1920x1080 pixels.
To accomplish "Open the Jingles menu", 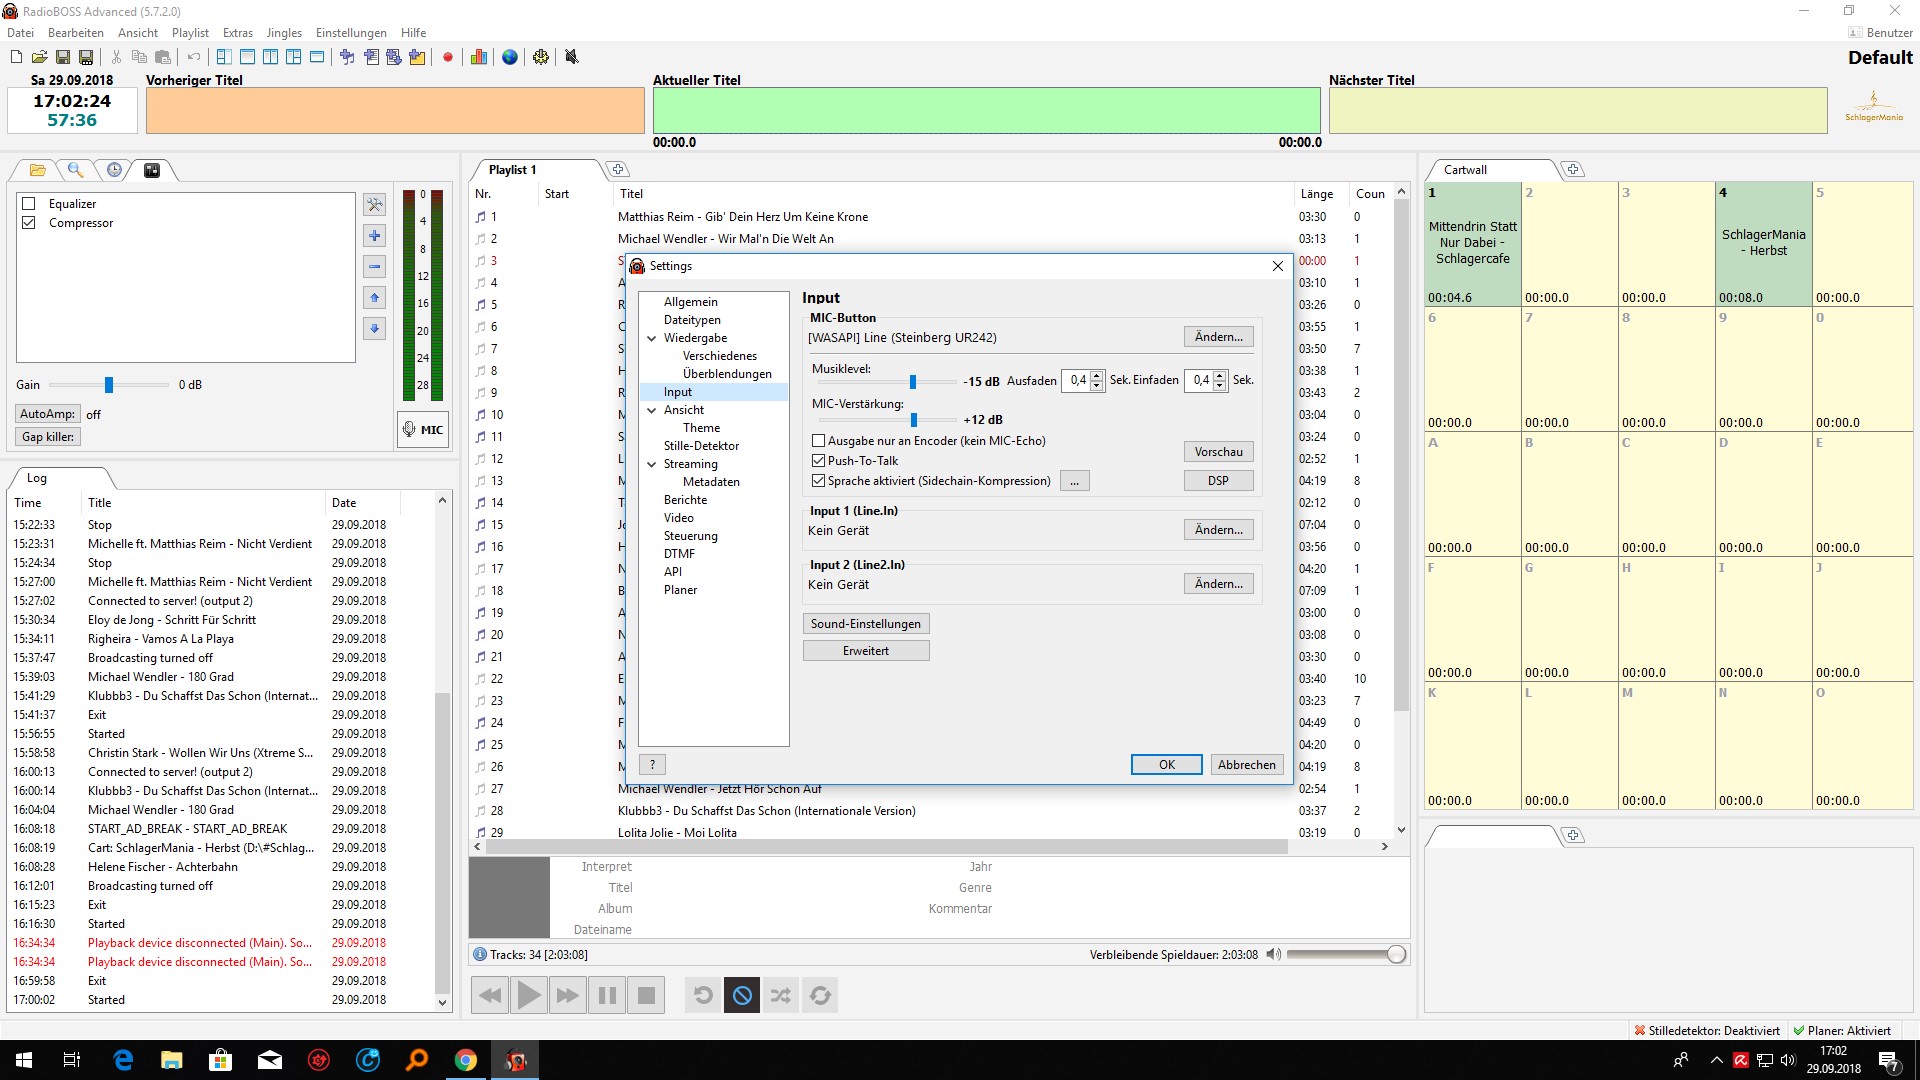I will point(284,33).
